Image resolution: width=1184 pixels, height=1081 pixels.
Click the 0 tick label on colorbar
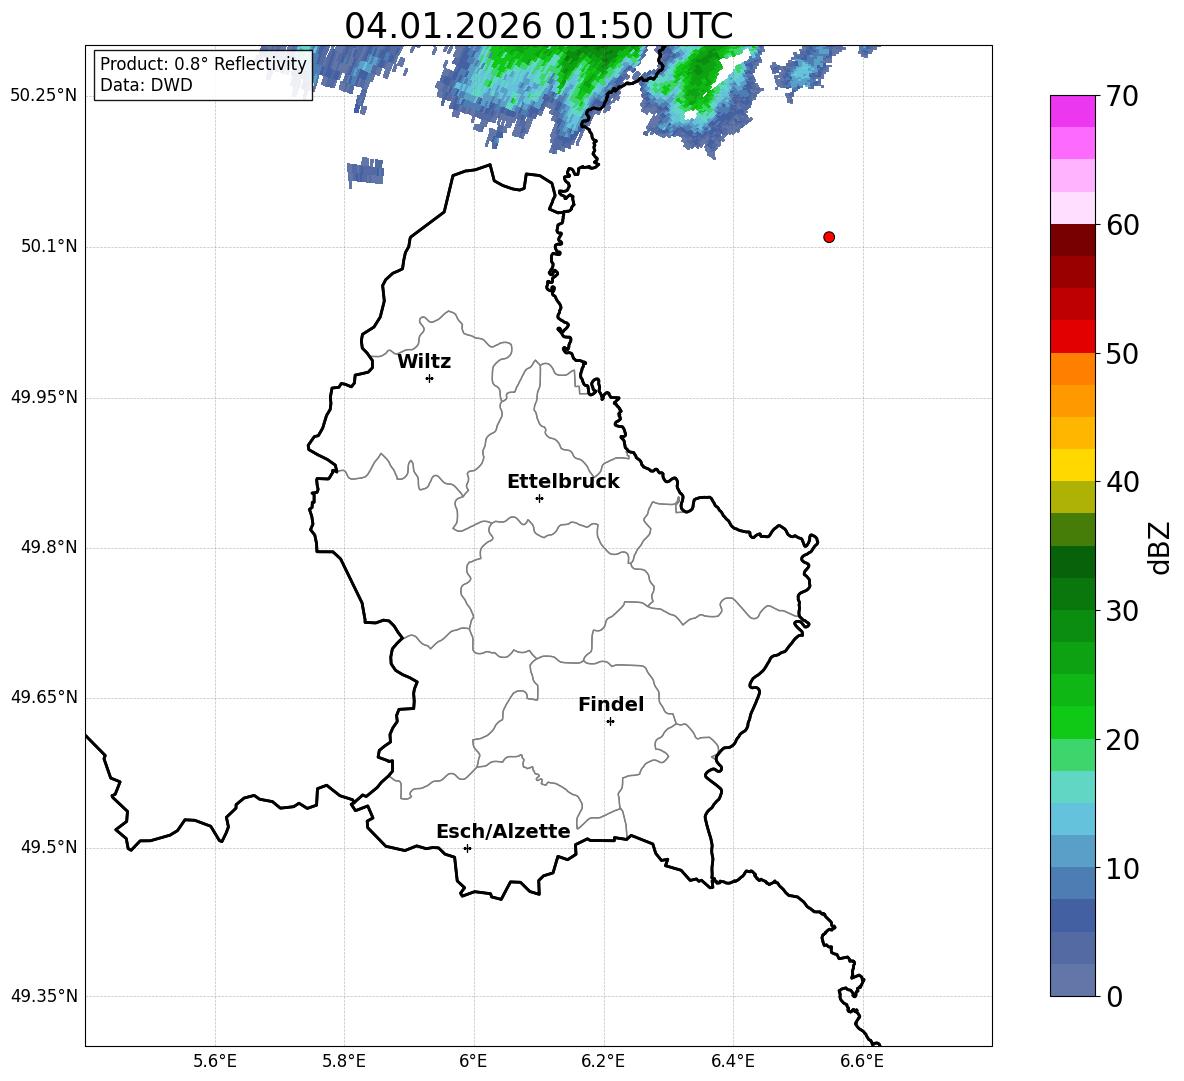[1114, 996]
